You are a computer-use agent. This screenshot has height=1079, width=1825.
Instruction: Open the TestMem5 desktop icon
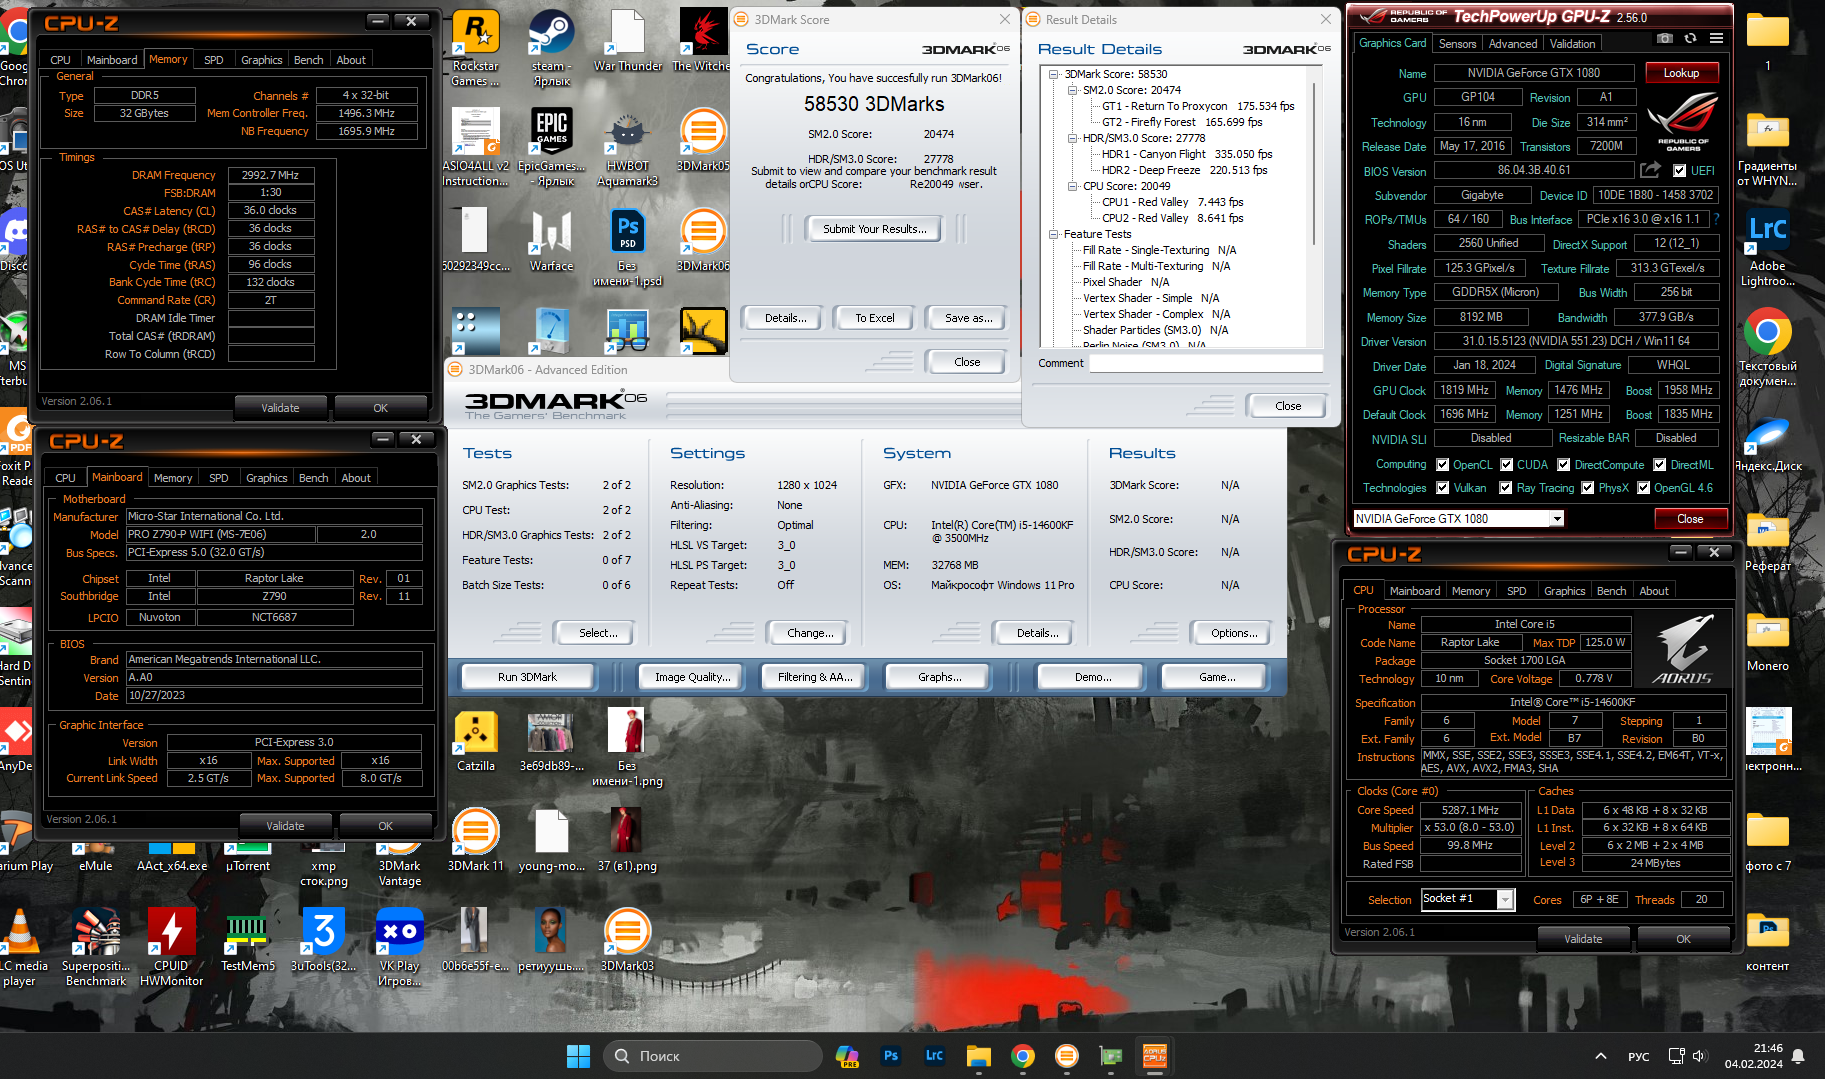(247, 940)
